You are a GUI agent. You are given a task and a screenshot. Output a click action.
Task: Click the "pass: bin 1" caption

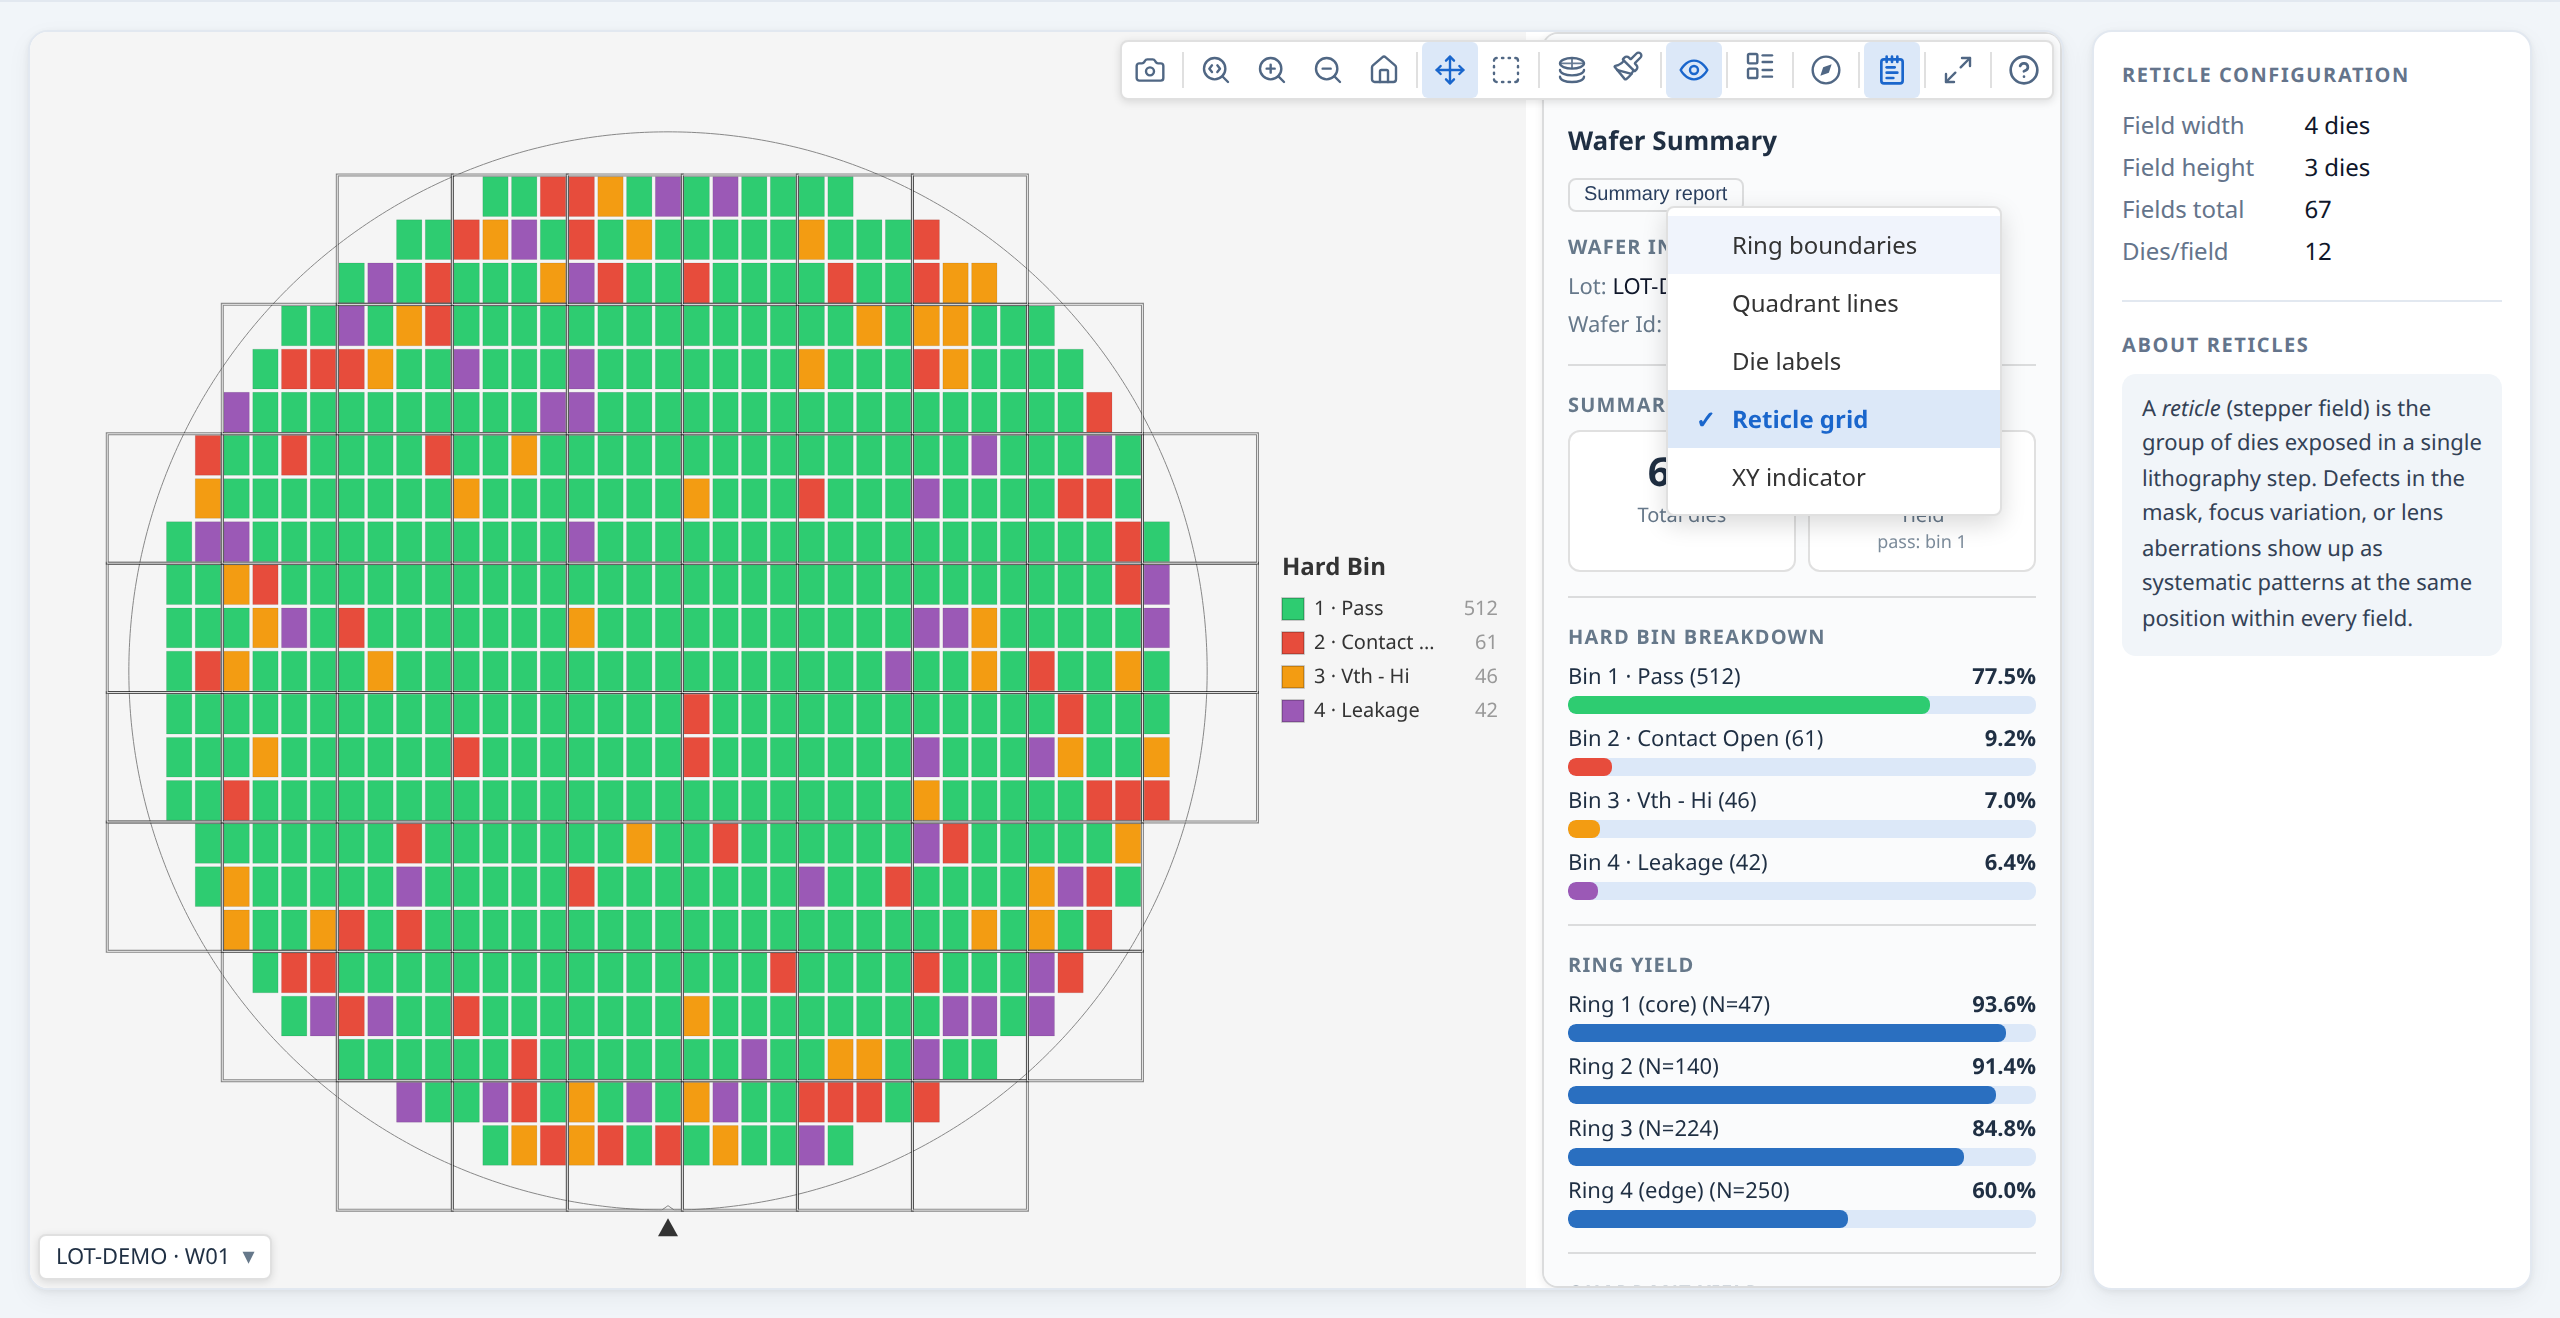[1921, 542]
